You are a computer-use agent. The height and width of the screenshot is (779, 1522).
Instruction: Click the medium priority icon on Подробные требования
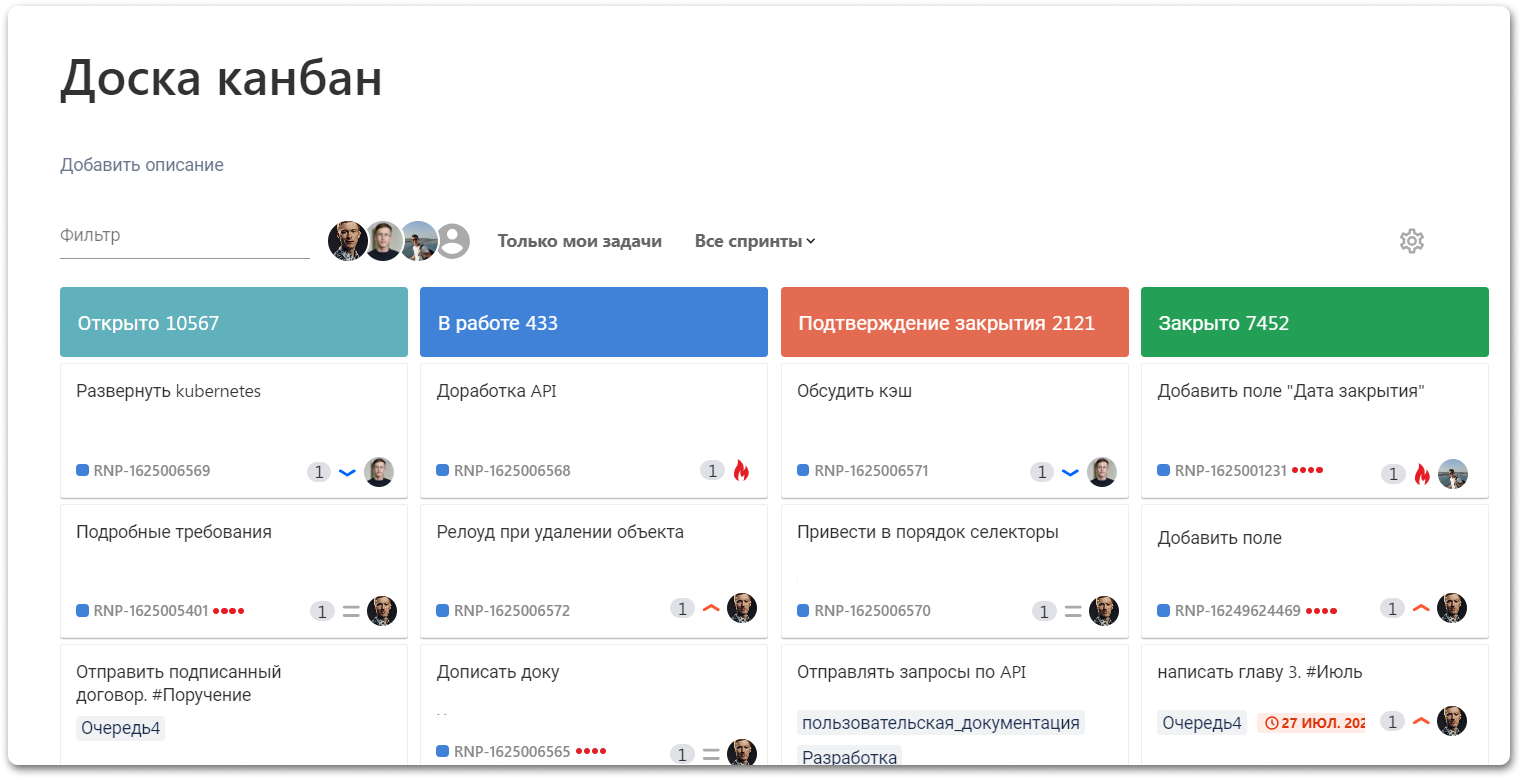click(x=351, y=612)
